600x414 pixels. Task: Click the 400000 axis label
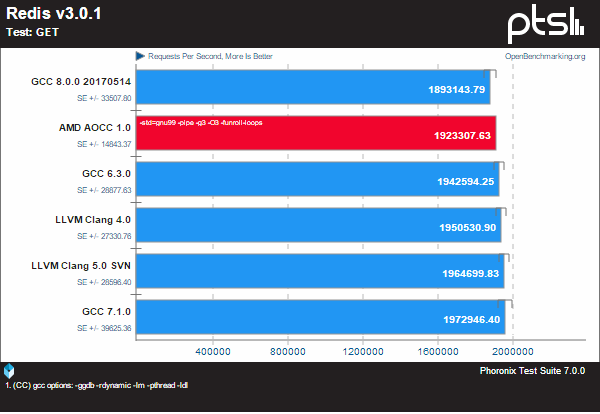[x=213, y=351]
